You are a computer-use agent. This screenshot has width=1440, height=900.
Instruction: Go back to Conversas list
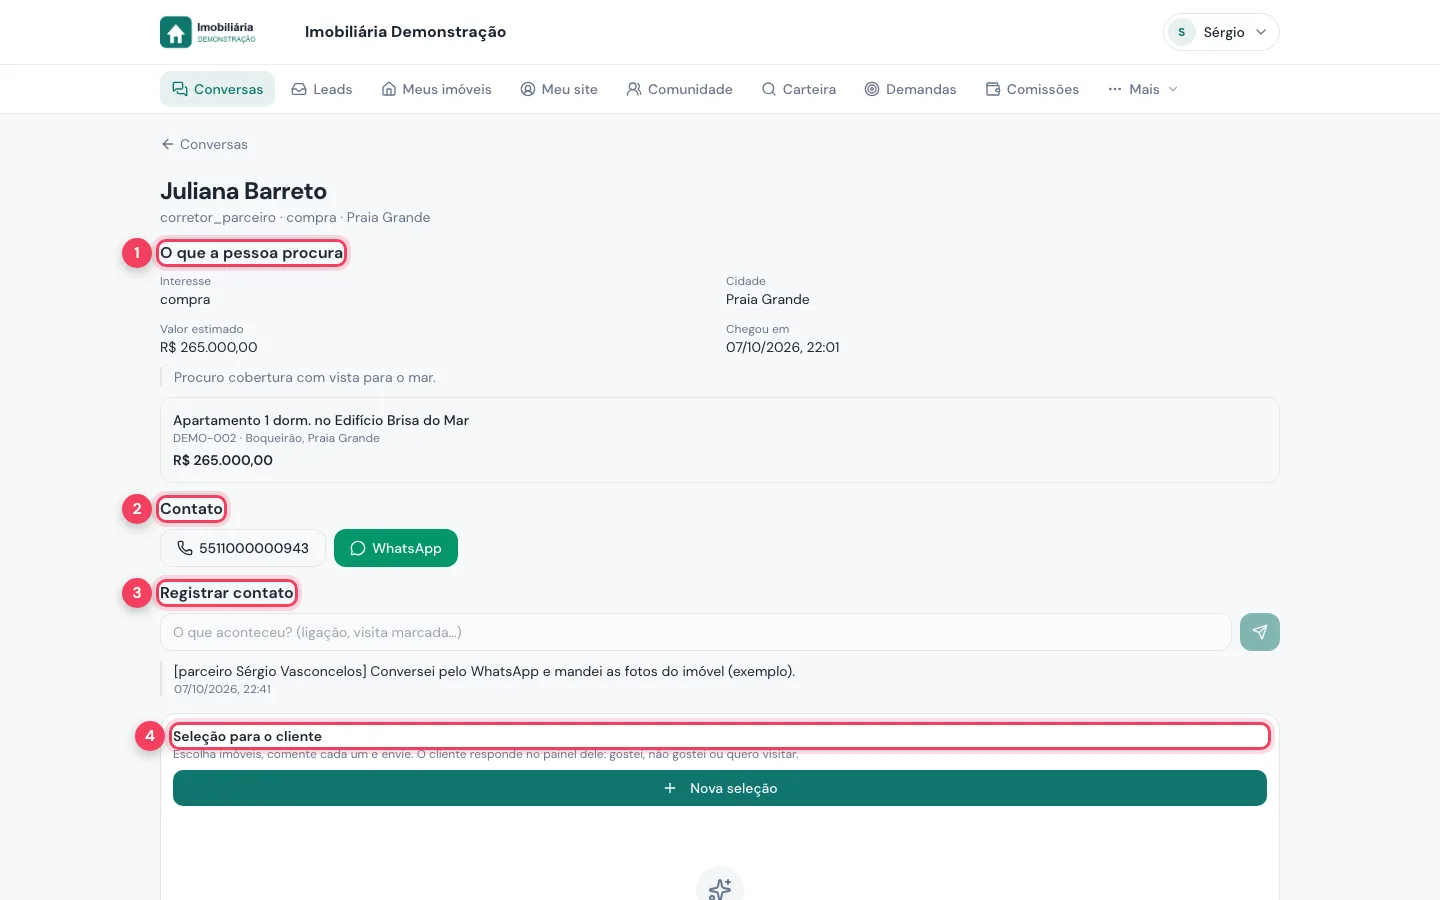[x=204, y=144]
